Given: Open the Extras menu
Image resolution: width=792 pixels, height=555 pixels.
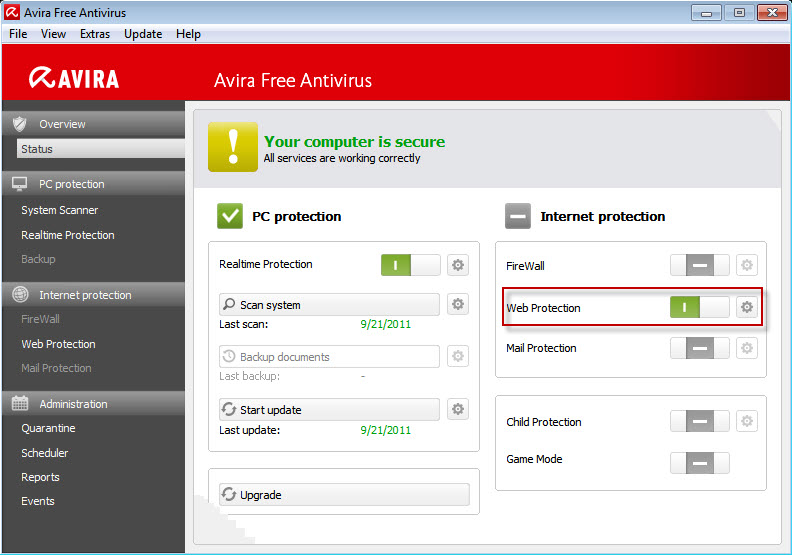Looking at the screenshot, I should 95,34.
